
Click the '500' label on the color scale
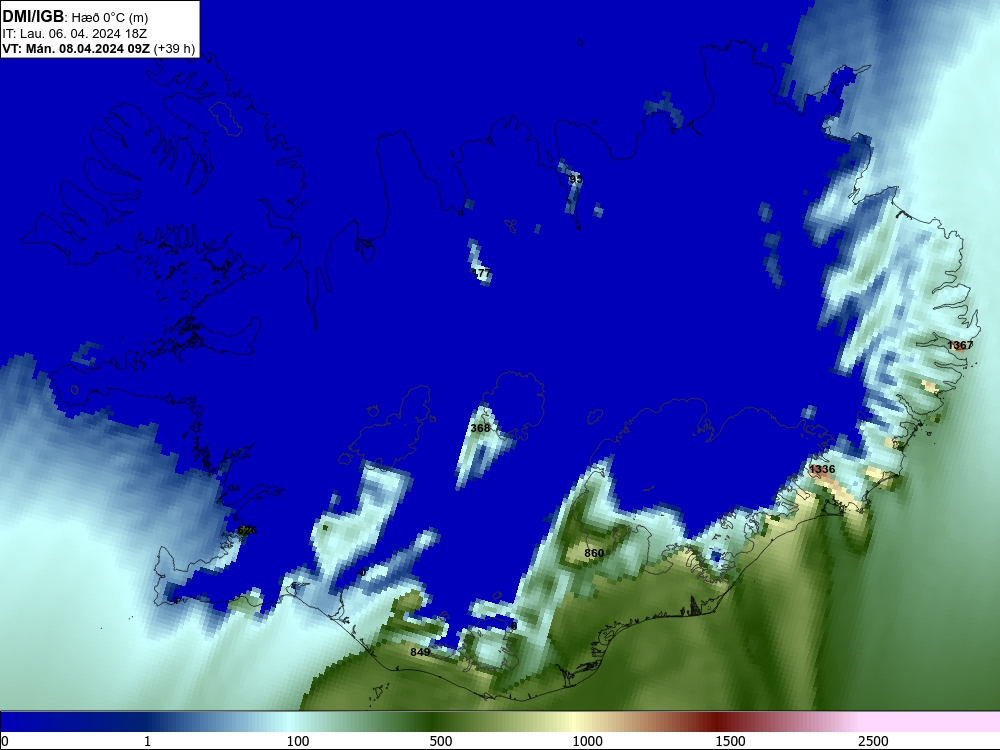[441, 741]
